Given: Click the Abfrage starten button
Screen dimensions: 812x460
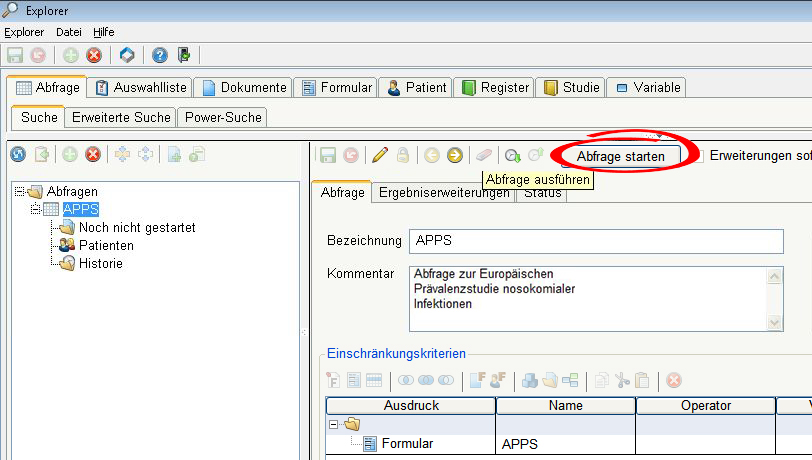Looking at the screenshot, I should (x=621, y=156).
